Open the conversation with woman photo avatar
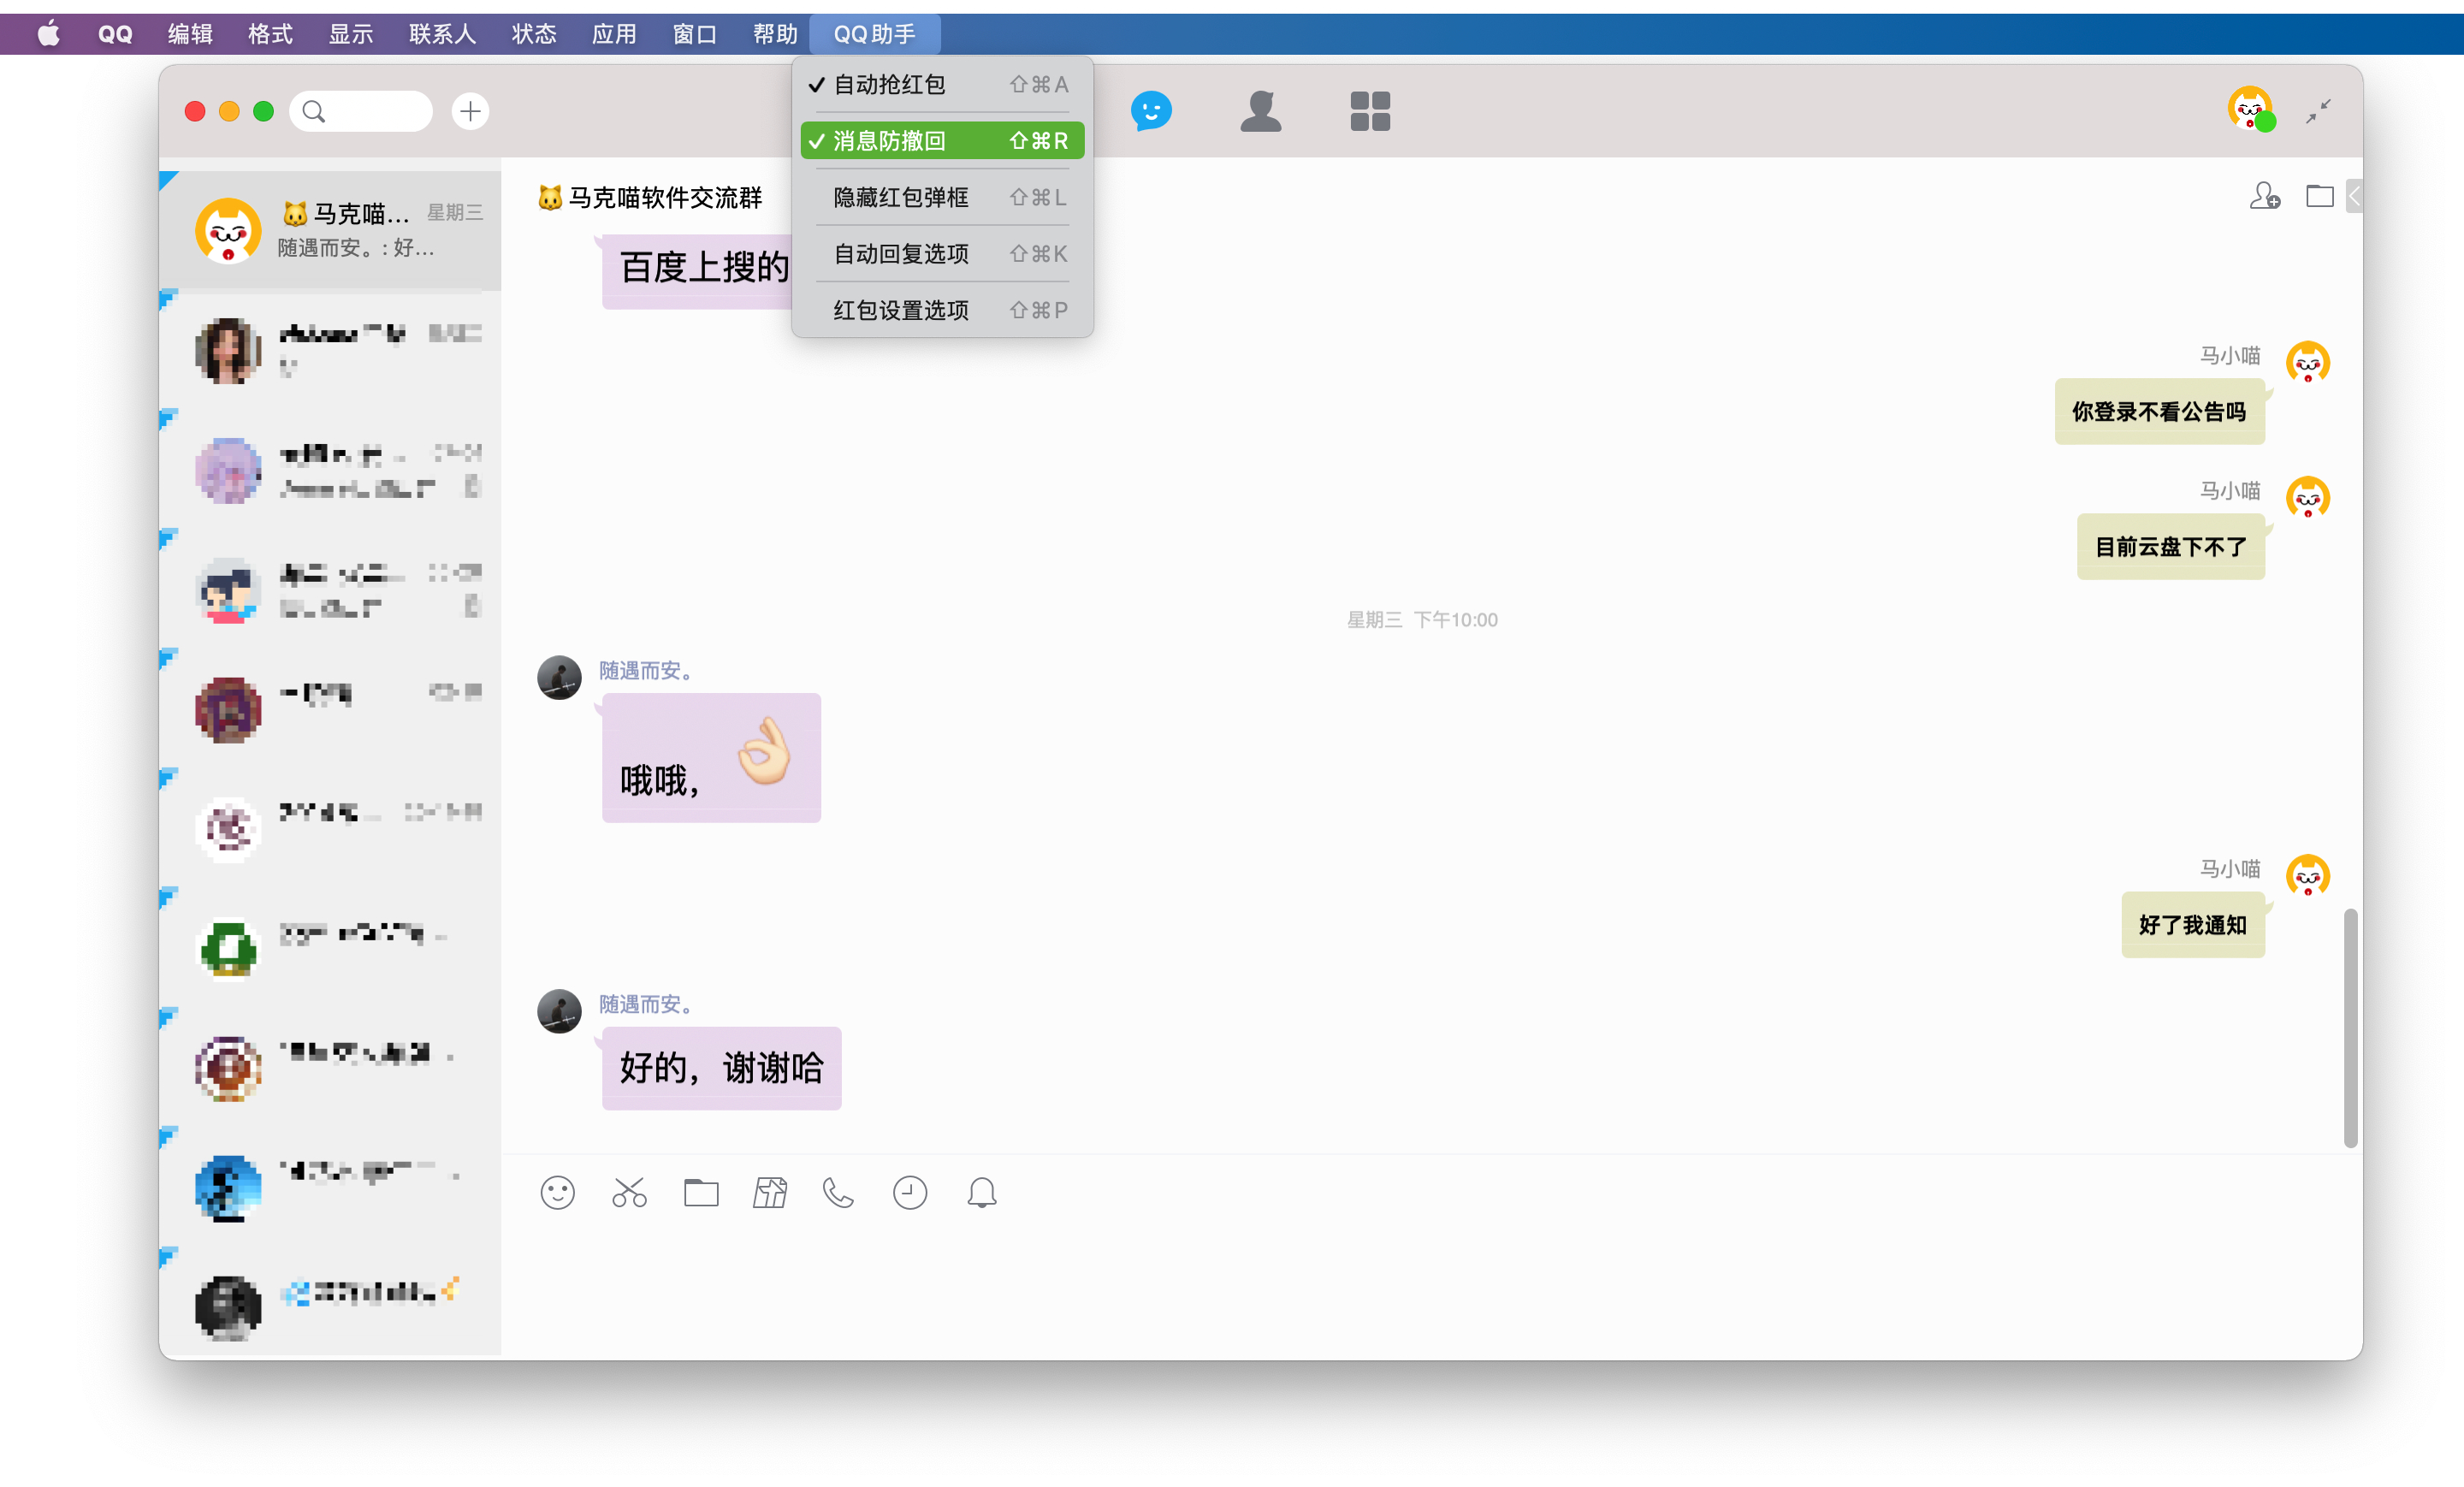2464x1487 pixels. pos(330,350)
